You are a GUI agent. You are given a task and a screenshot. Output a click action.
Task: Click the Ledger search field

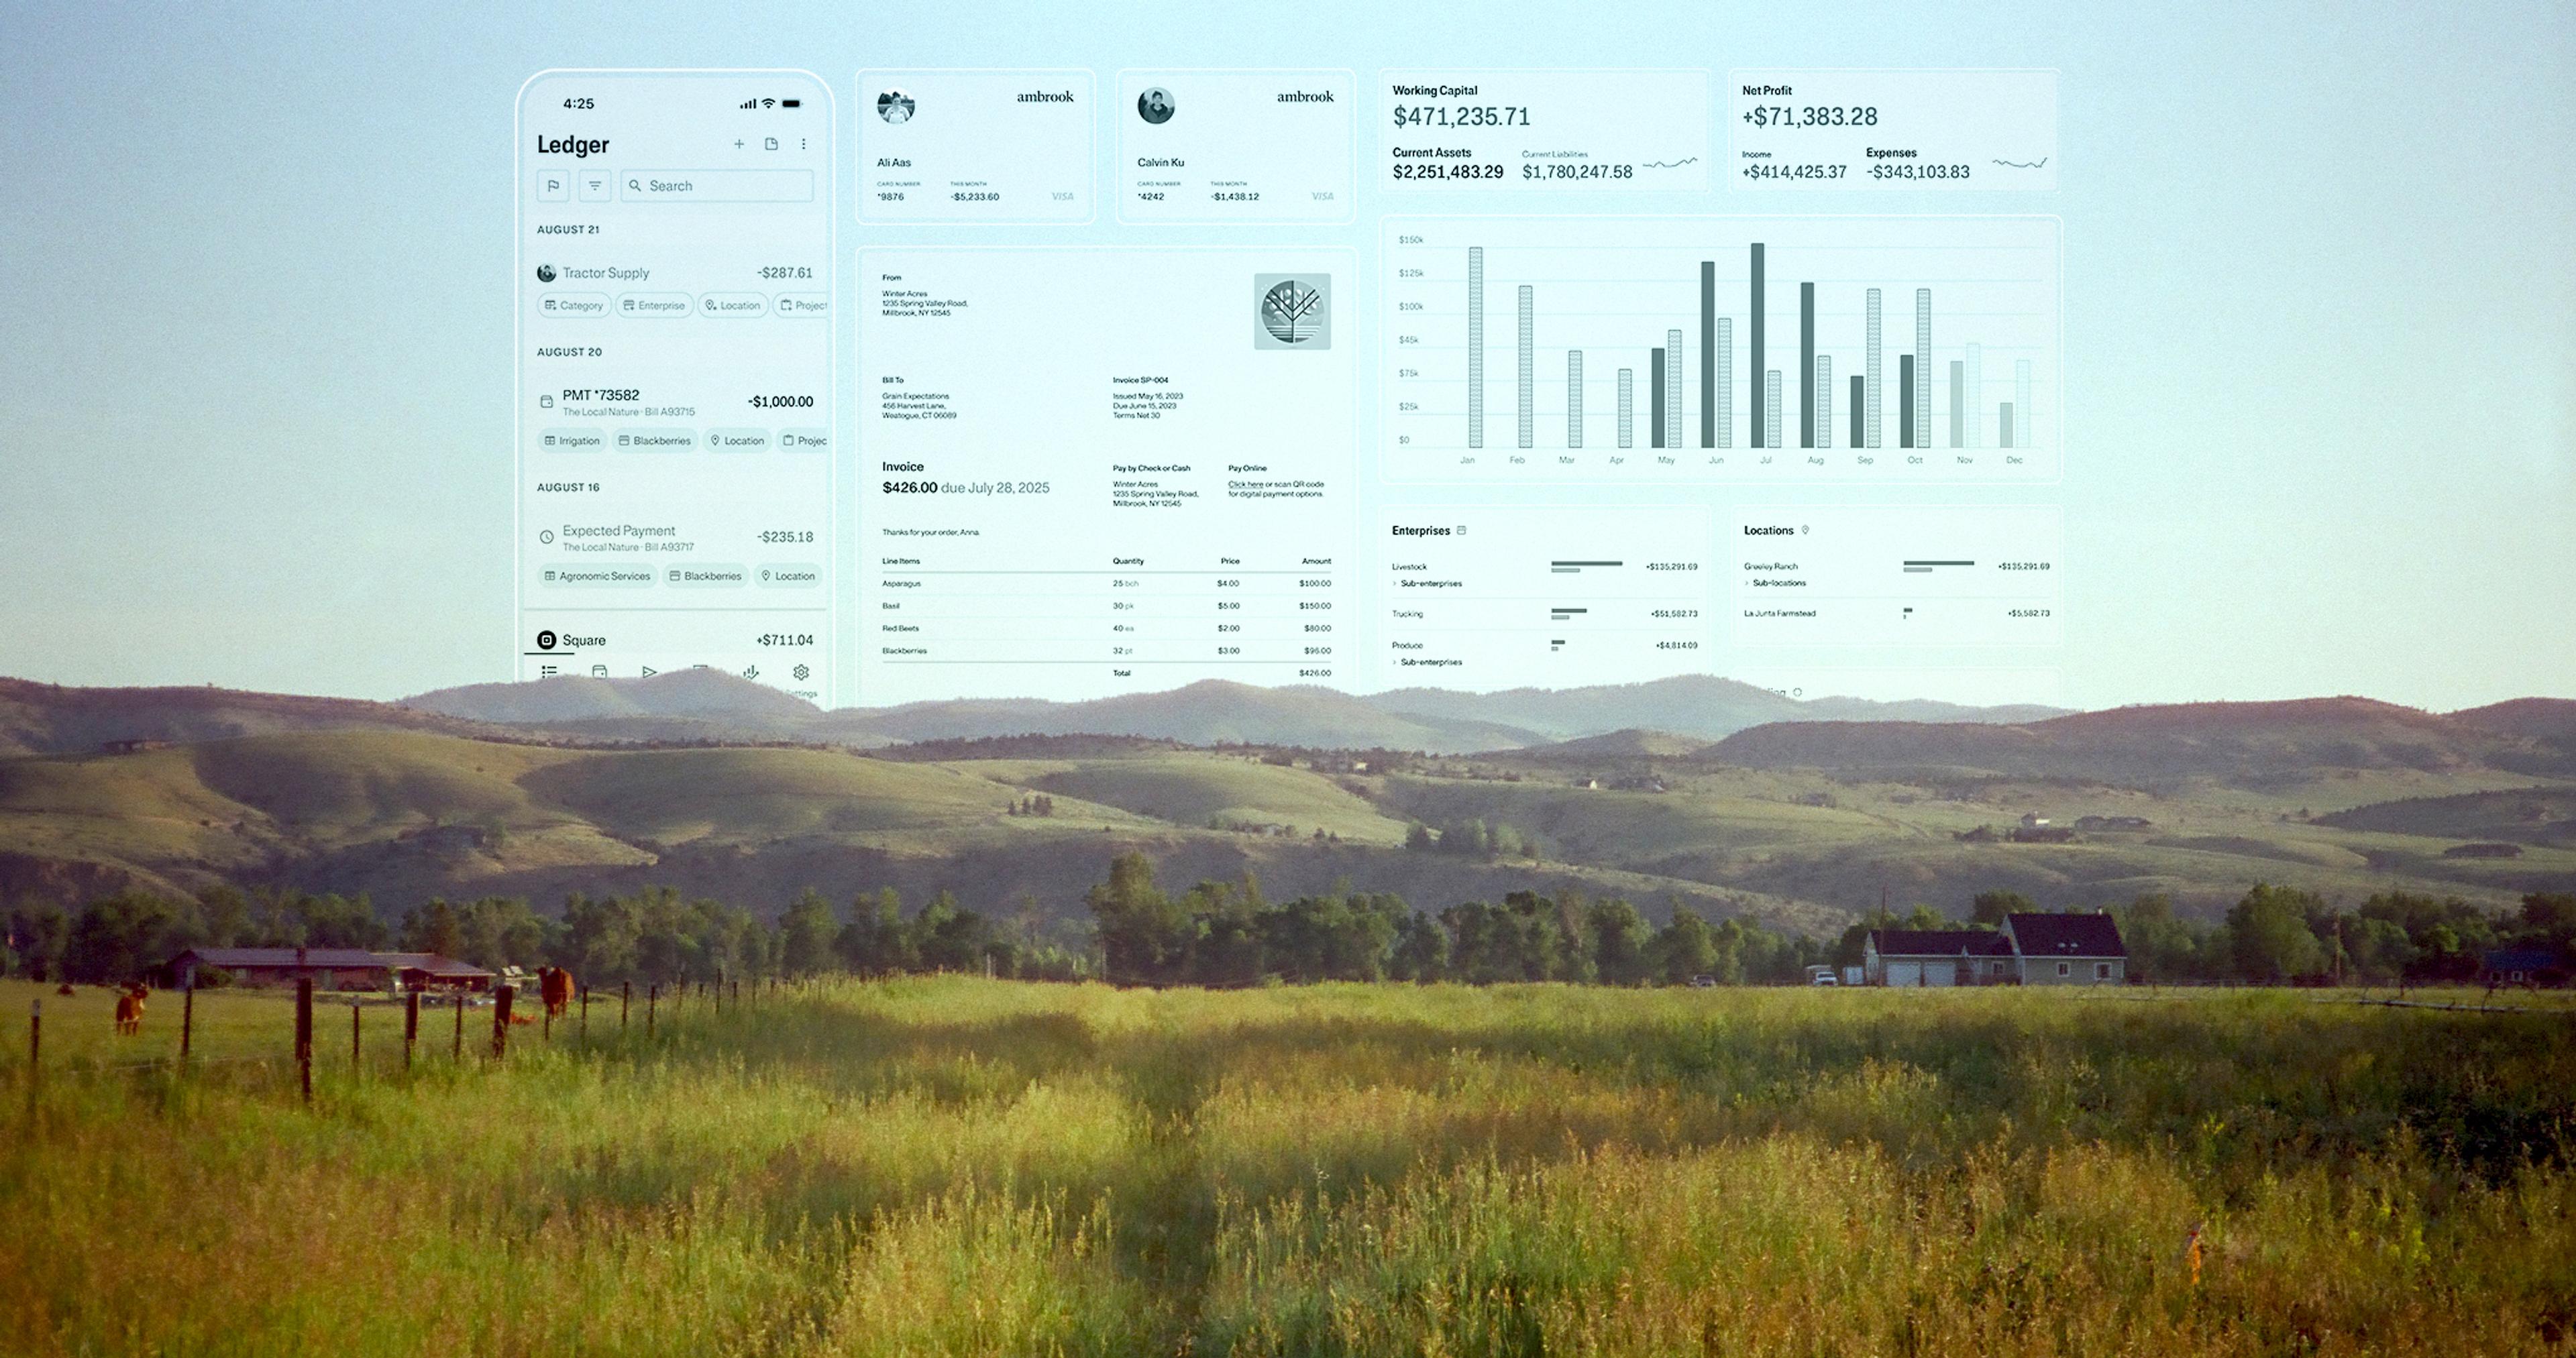(x=717, y=186)
